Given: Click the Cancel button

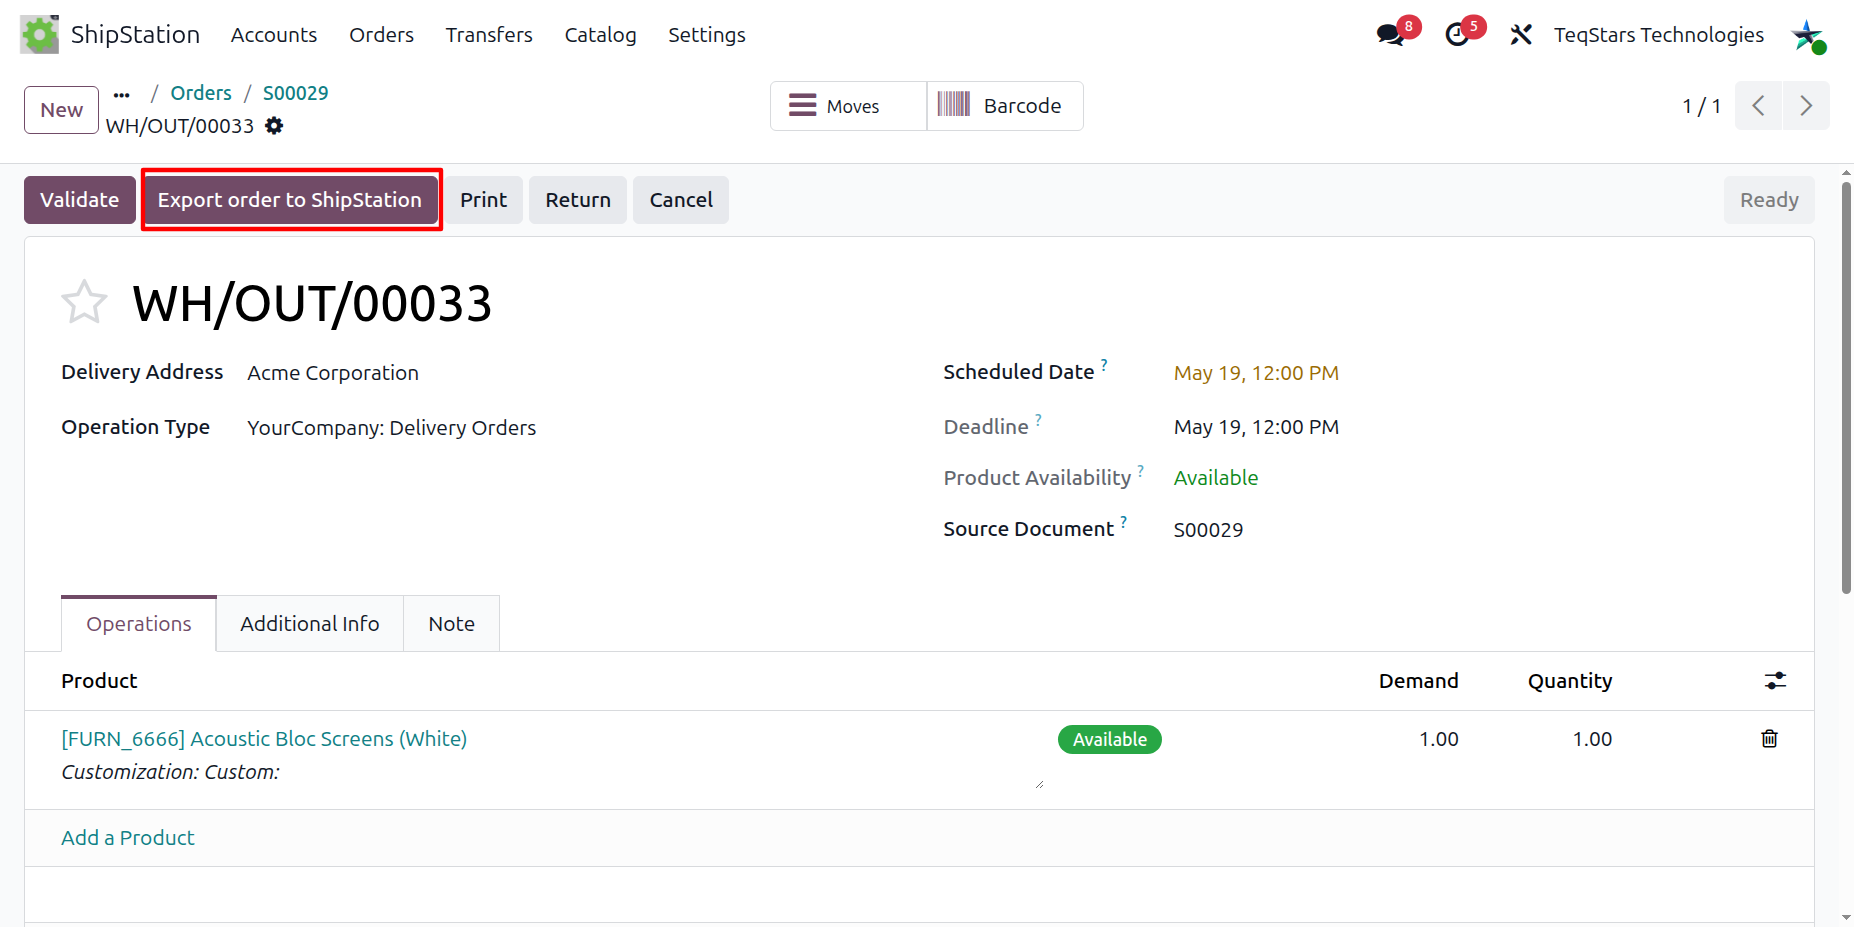Looking at the screenshot, I should pos(681,200).
